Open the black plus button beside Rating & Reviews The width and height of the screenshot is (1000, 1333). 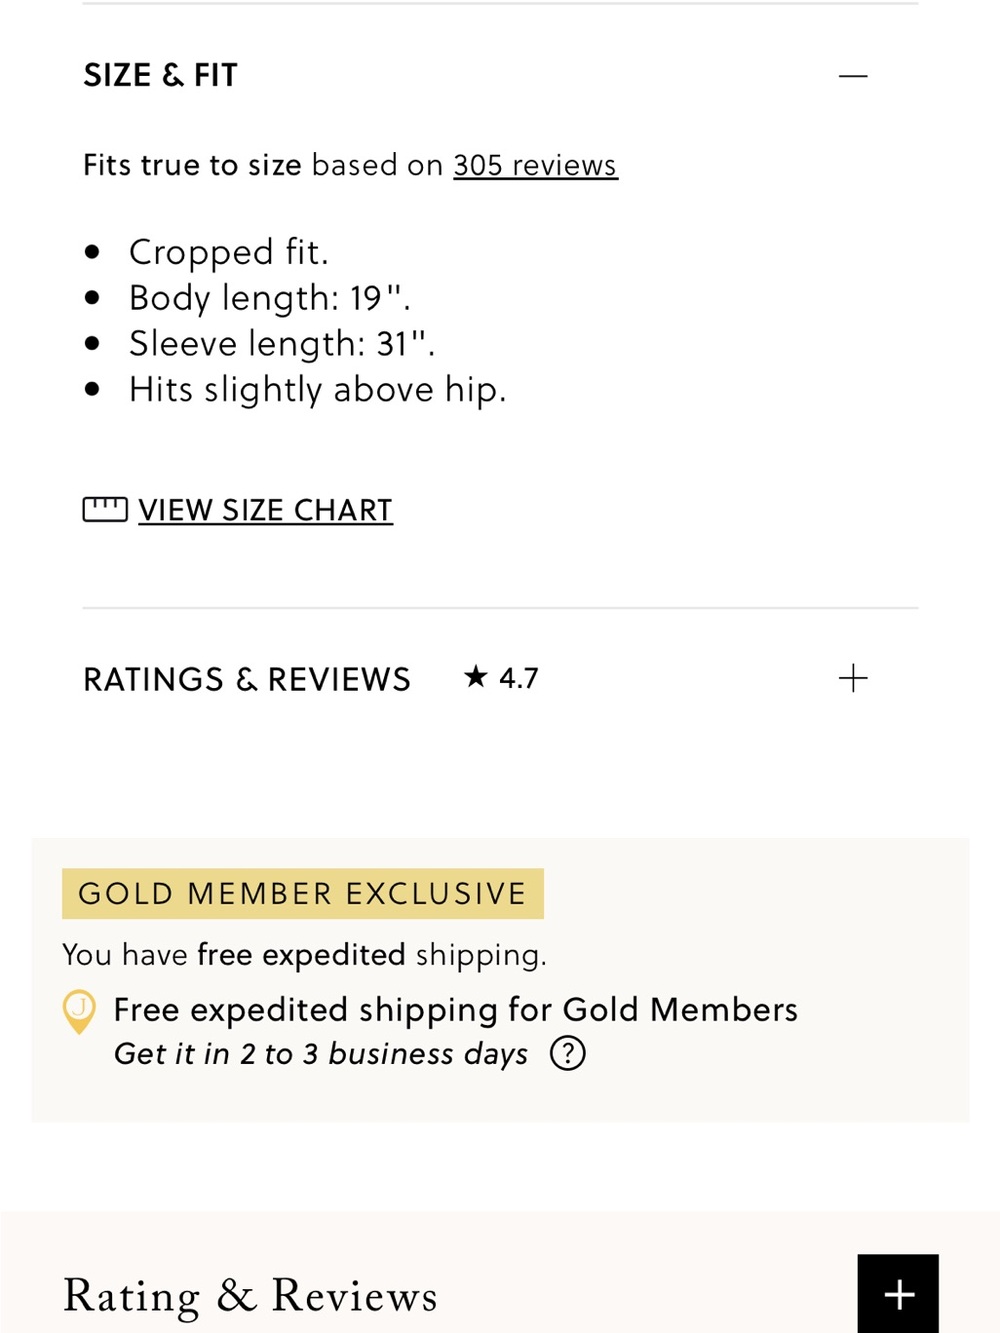[x=898, y=1294]
